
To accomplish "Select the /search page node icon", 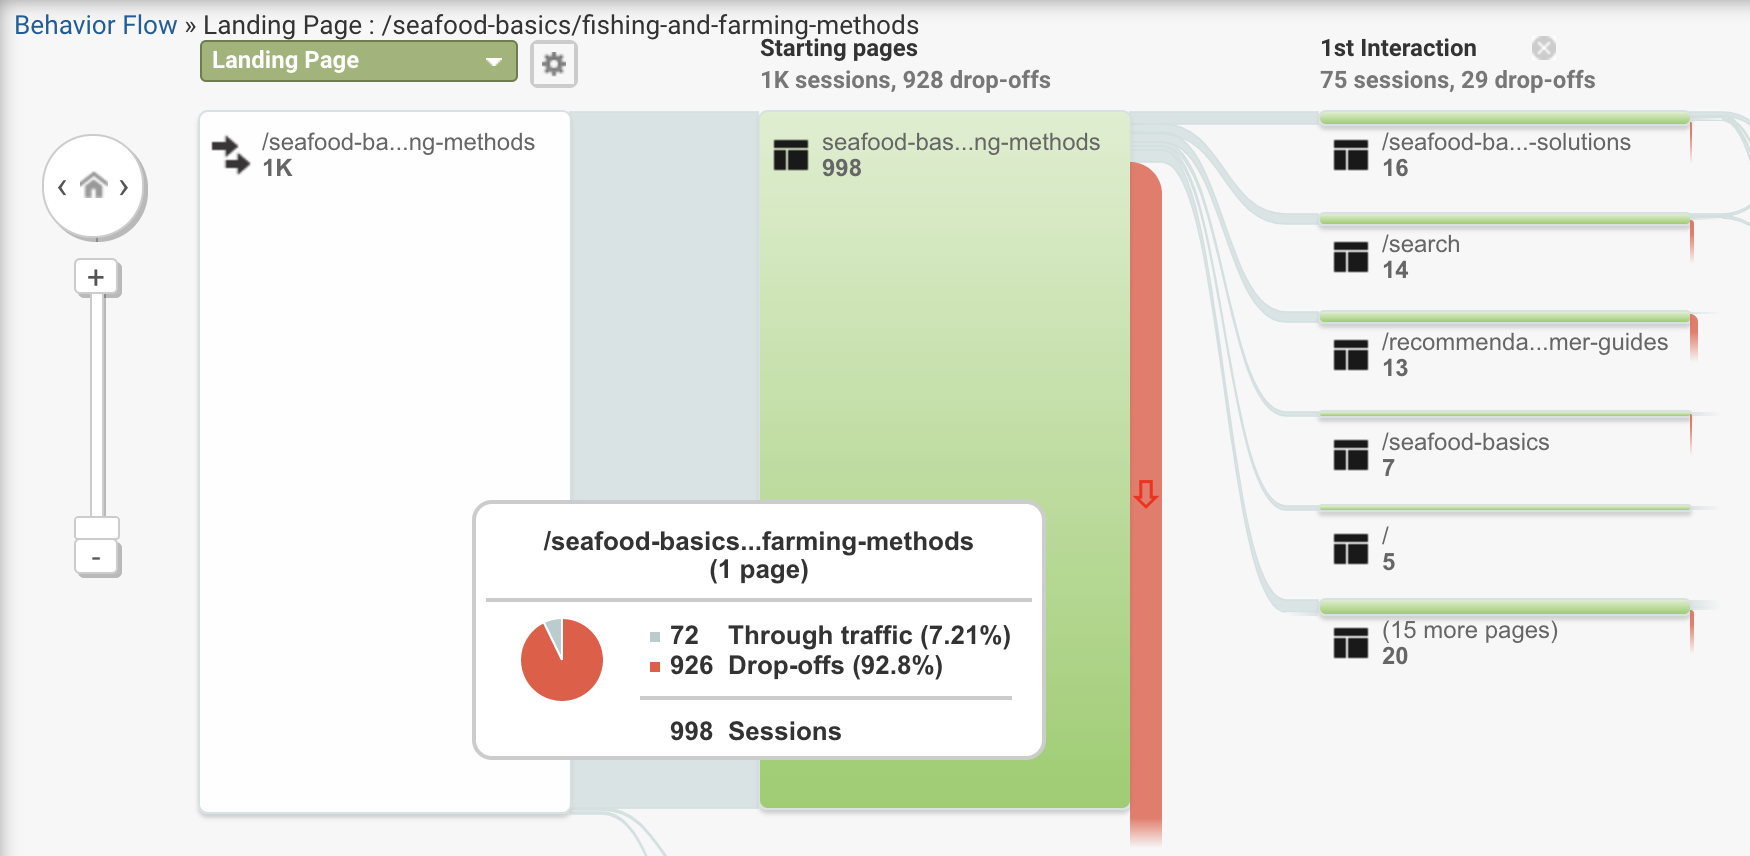I will point(1350,257).
